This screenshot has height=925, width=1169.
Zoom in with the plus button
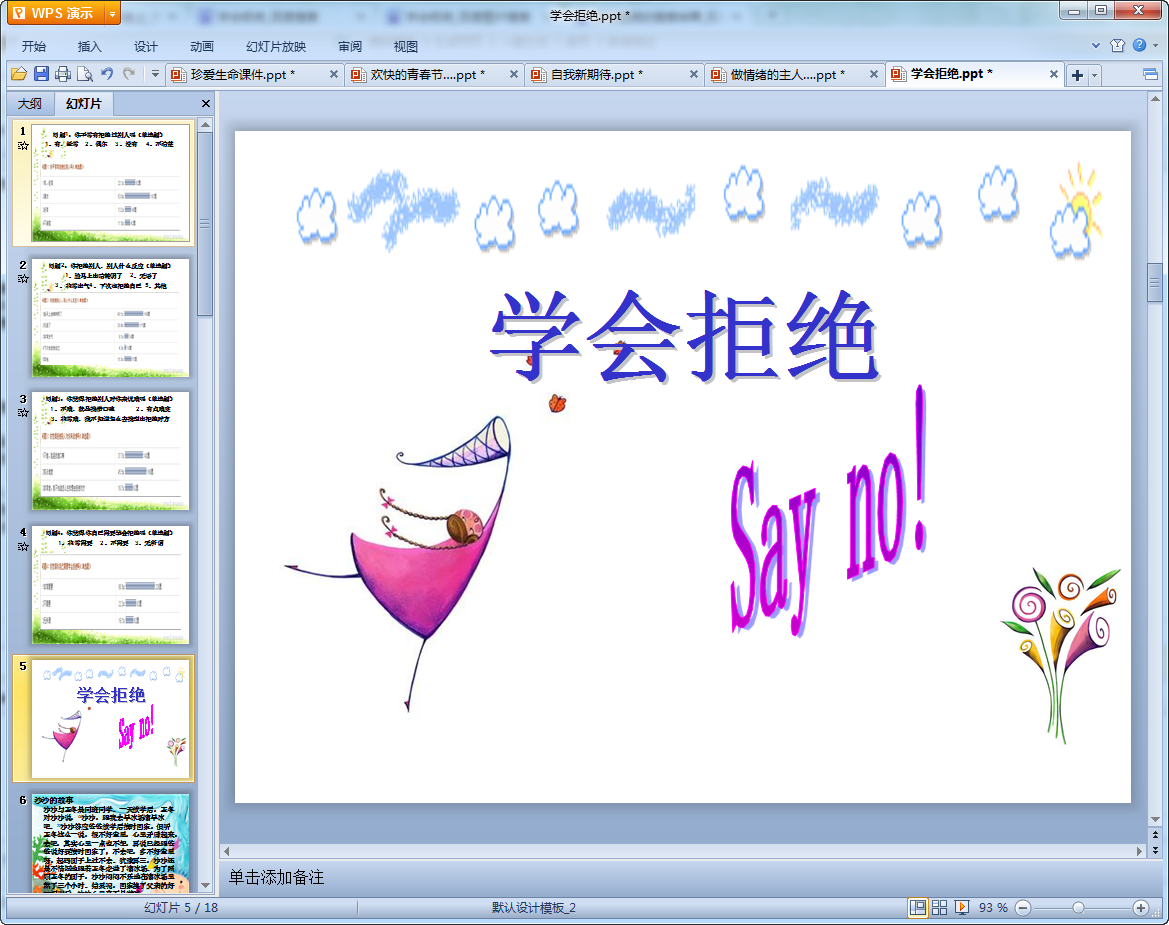point(1141,908)
